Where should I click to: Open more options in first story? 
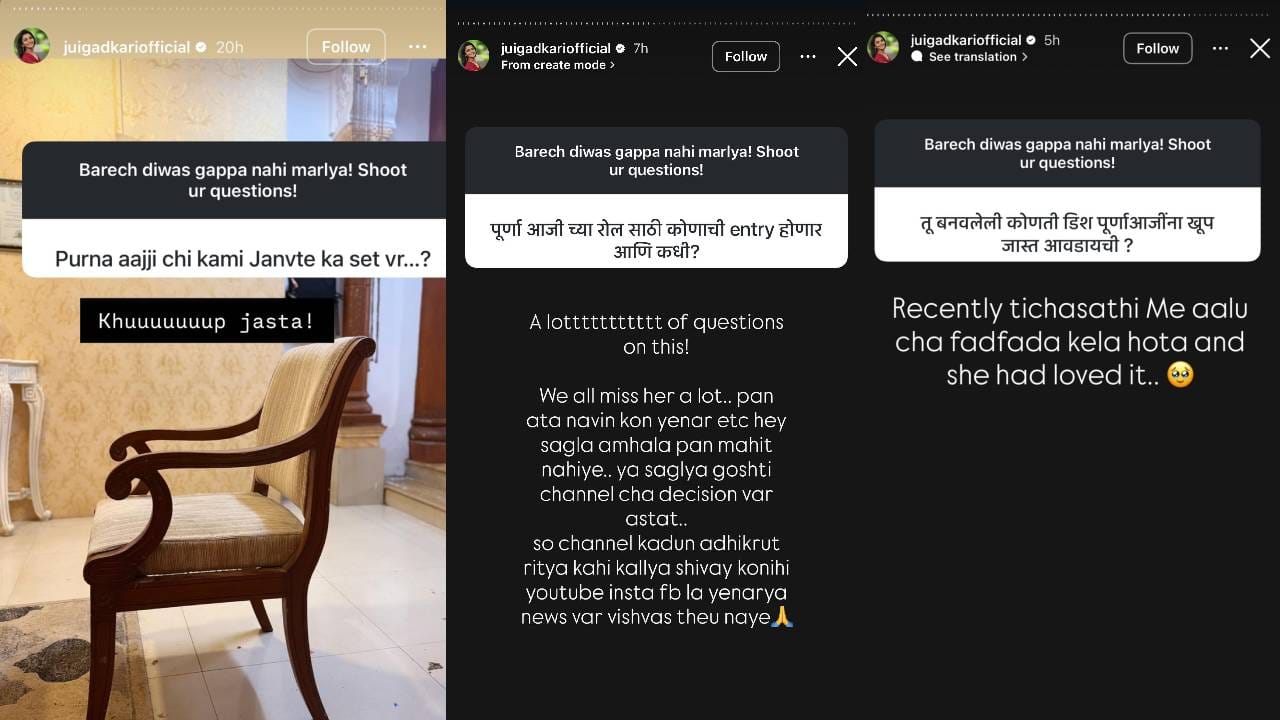[x=417, y=47]
